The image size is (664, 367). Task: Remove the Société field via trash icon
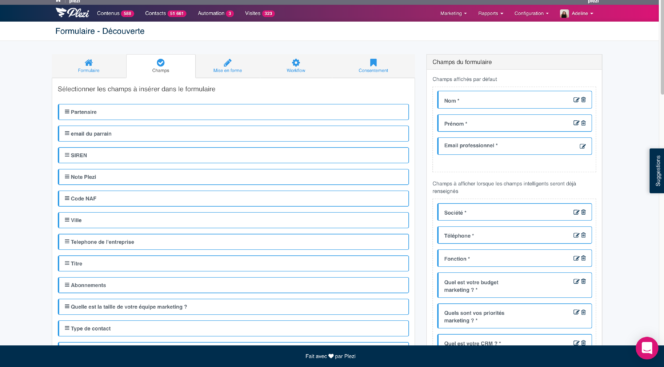[583, 212]
